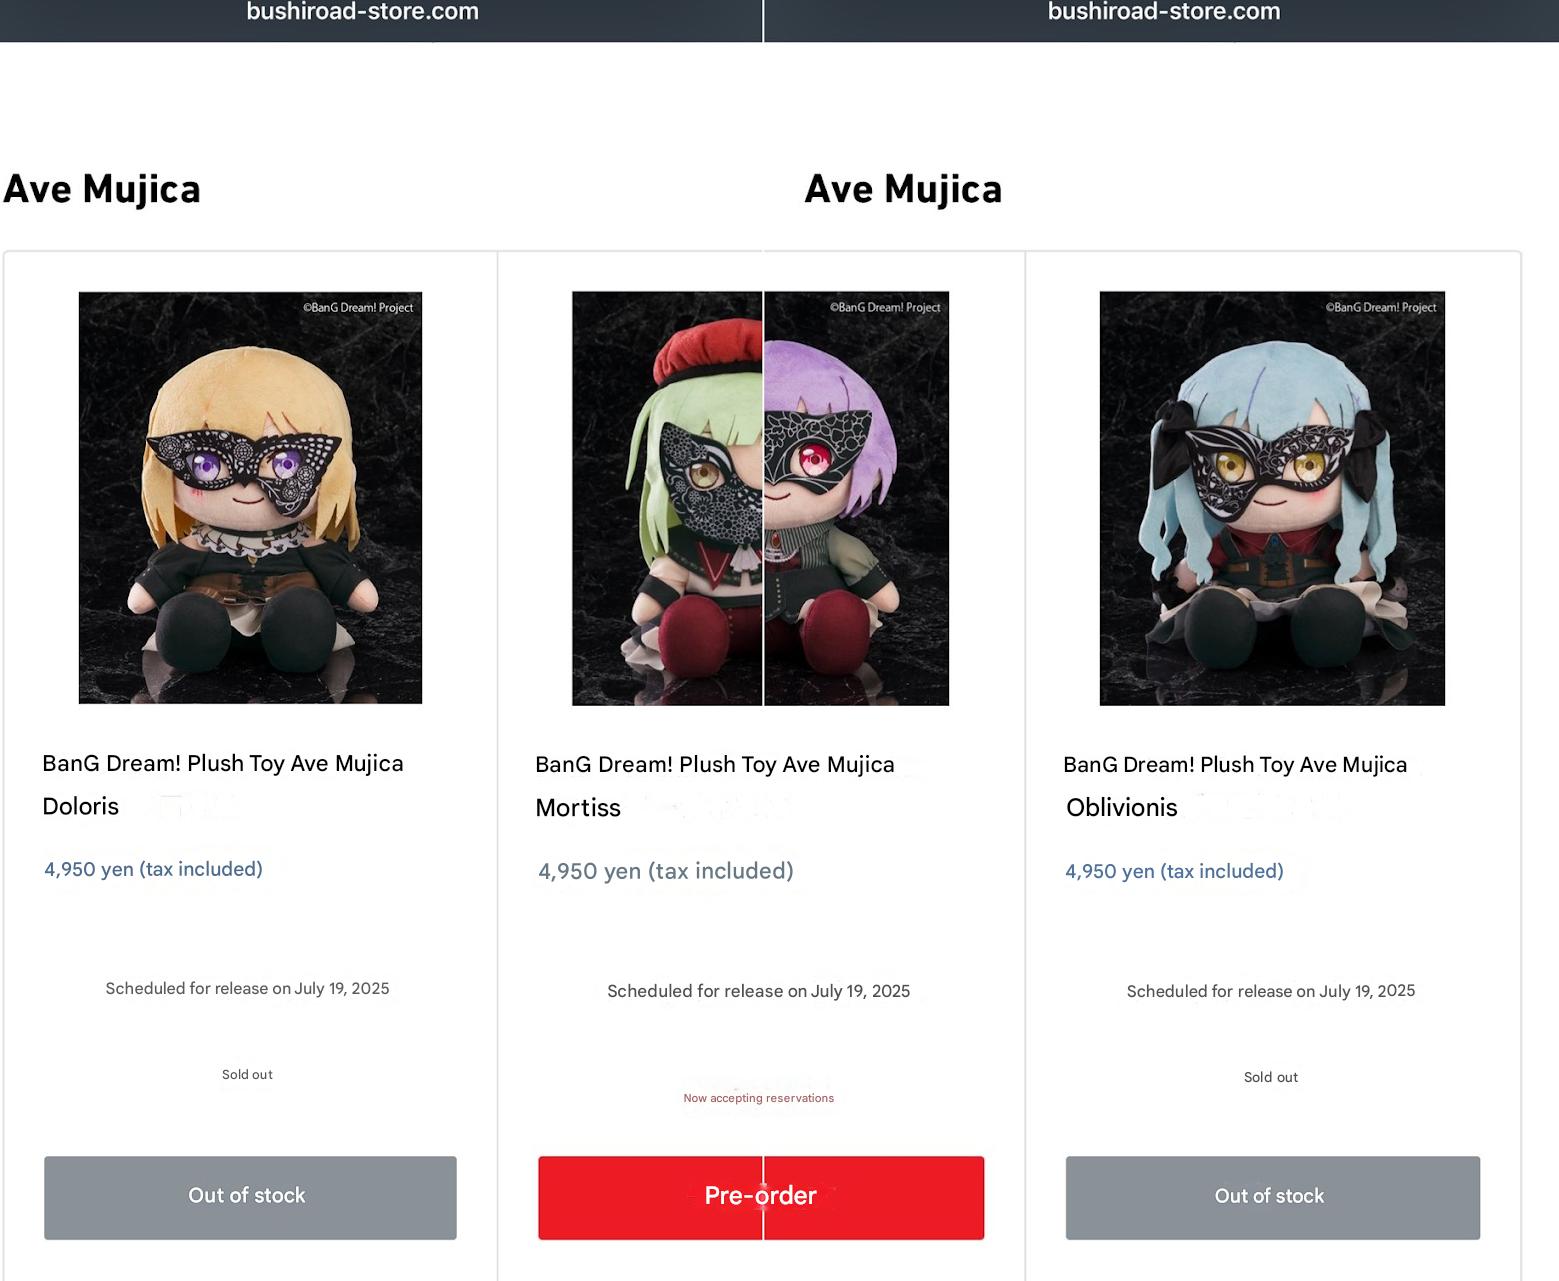Click Out of stock button under Doloris
This screenshot has width=1559, height=1281.
(x=250, y=1198)
